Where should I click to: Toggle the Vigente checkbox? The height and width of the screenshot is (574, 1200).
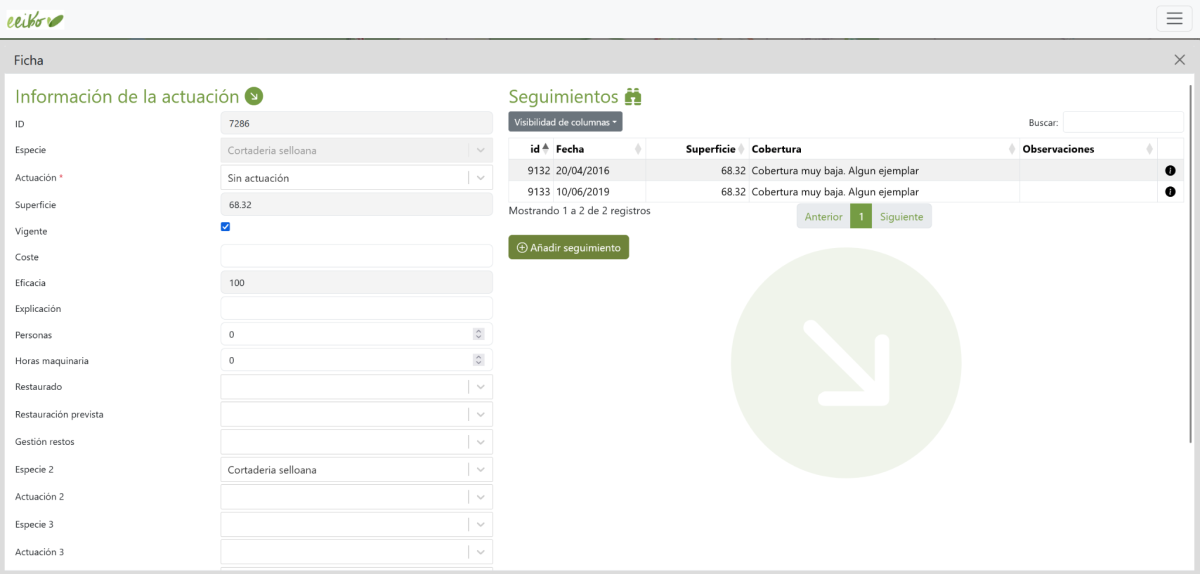(225, 227)
